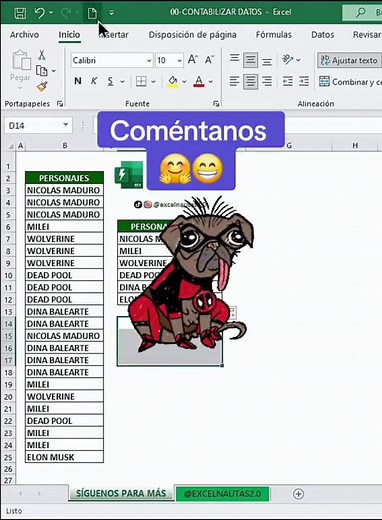Click the PERSONAJES header cell in column B
Image resolution: width=382 pixels, height=520 pixels.
point(64,178)
